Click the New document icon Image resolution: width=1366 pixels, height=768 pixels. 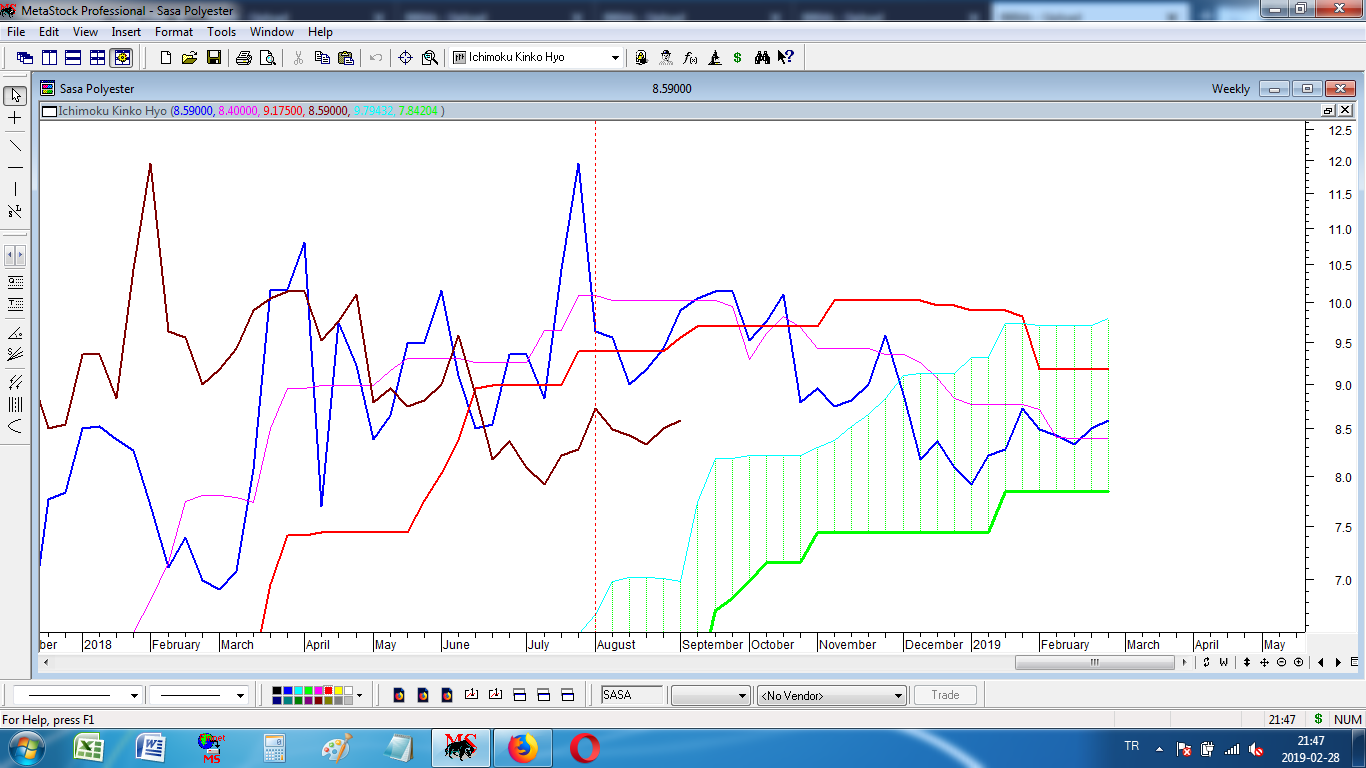[x=165, y=58]
